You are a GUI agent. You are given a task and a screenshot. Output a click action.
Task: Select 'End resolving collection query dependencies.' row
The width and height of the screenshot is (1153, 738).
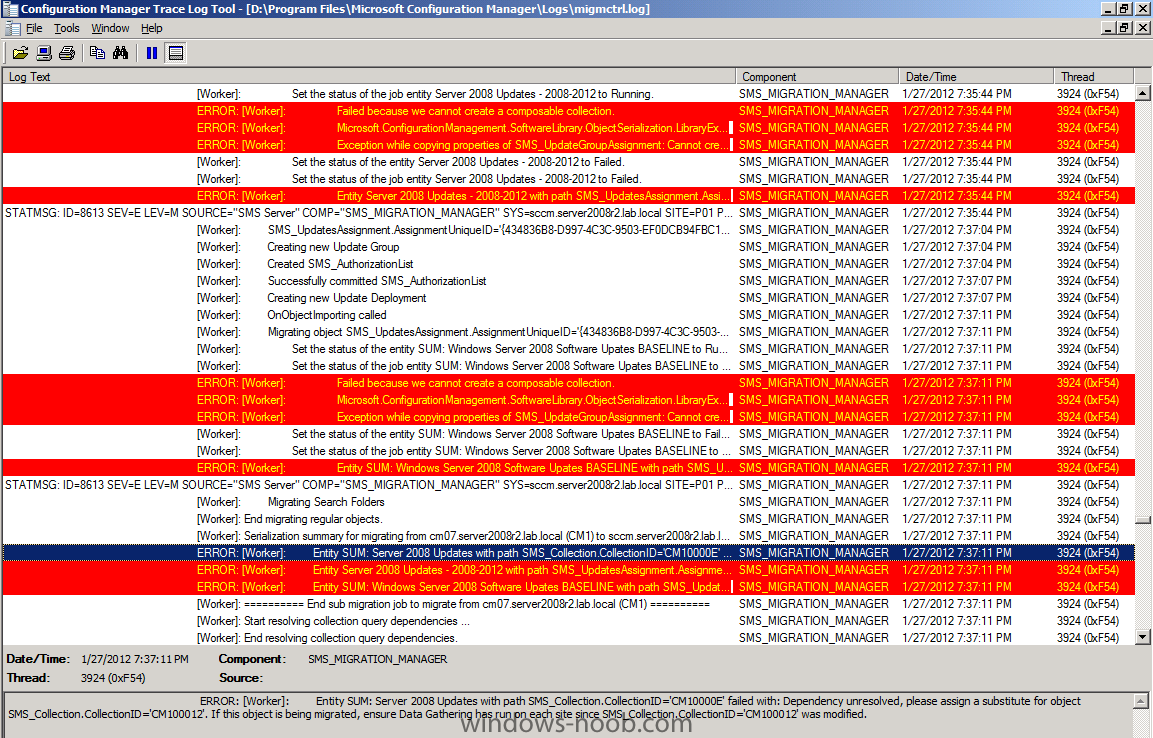click(568, 637)
